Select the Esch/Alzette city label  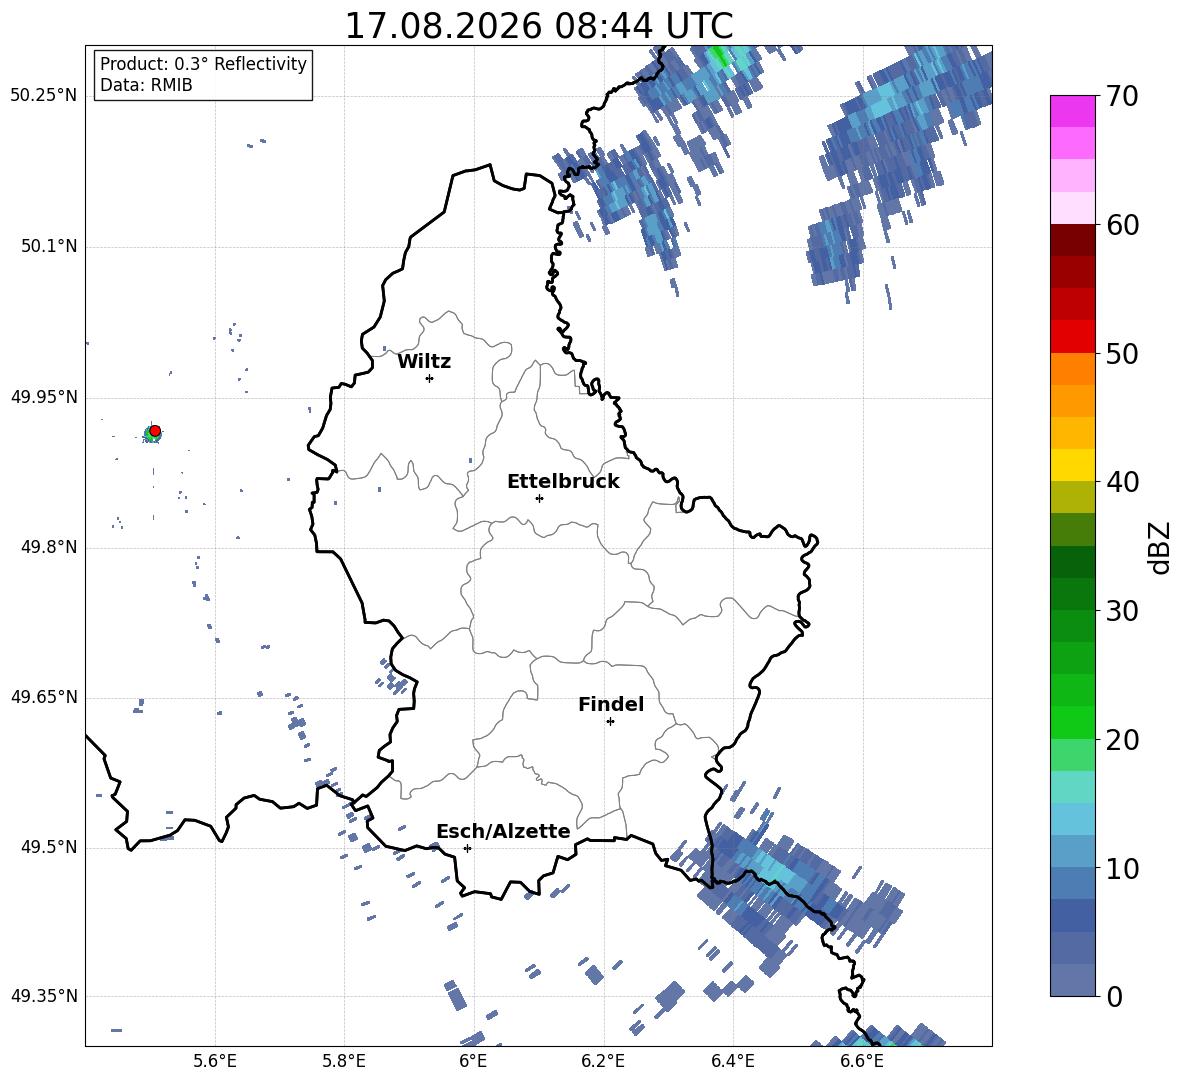click(504, 831)
